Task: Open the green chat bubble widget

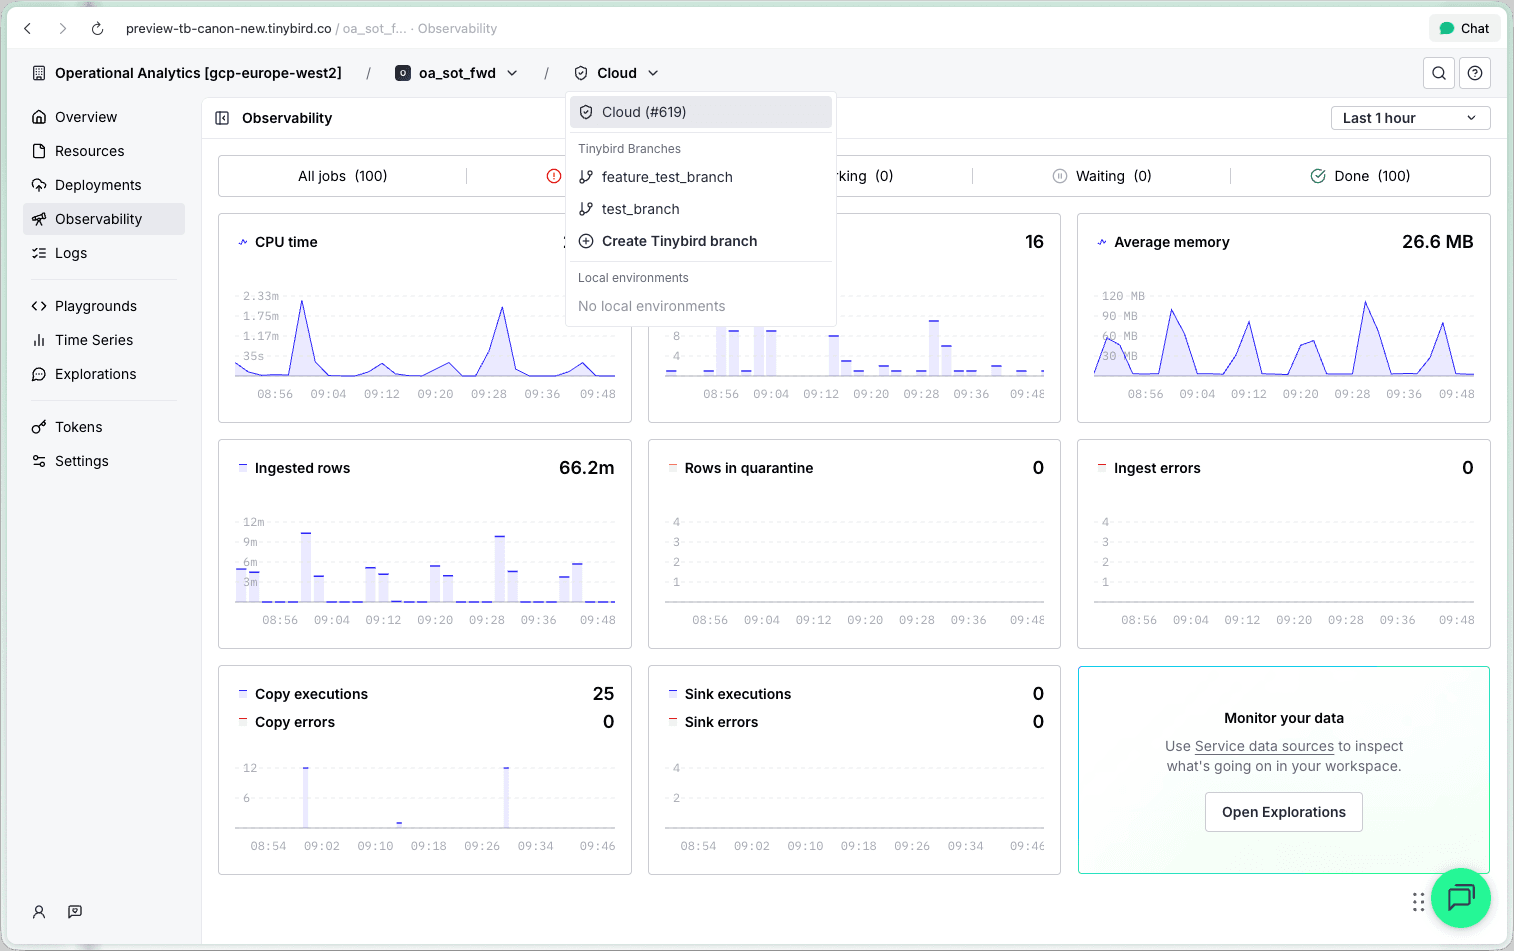Action: point(1461,898)
